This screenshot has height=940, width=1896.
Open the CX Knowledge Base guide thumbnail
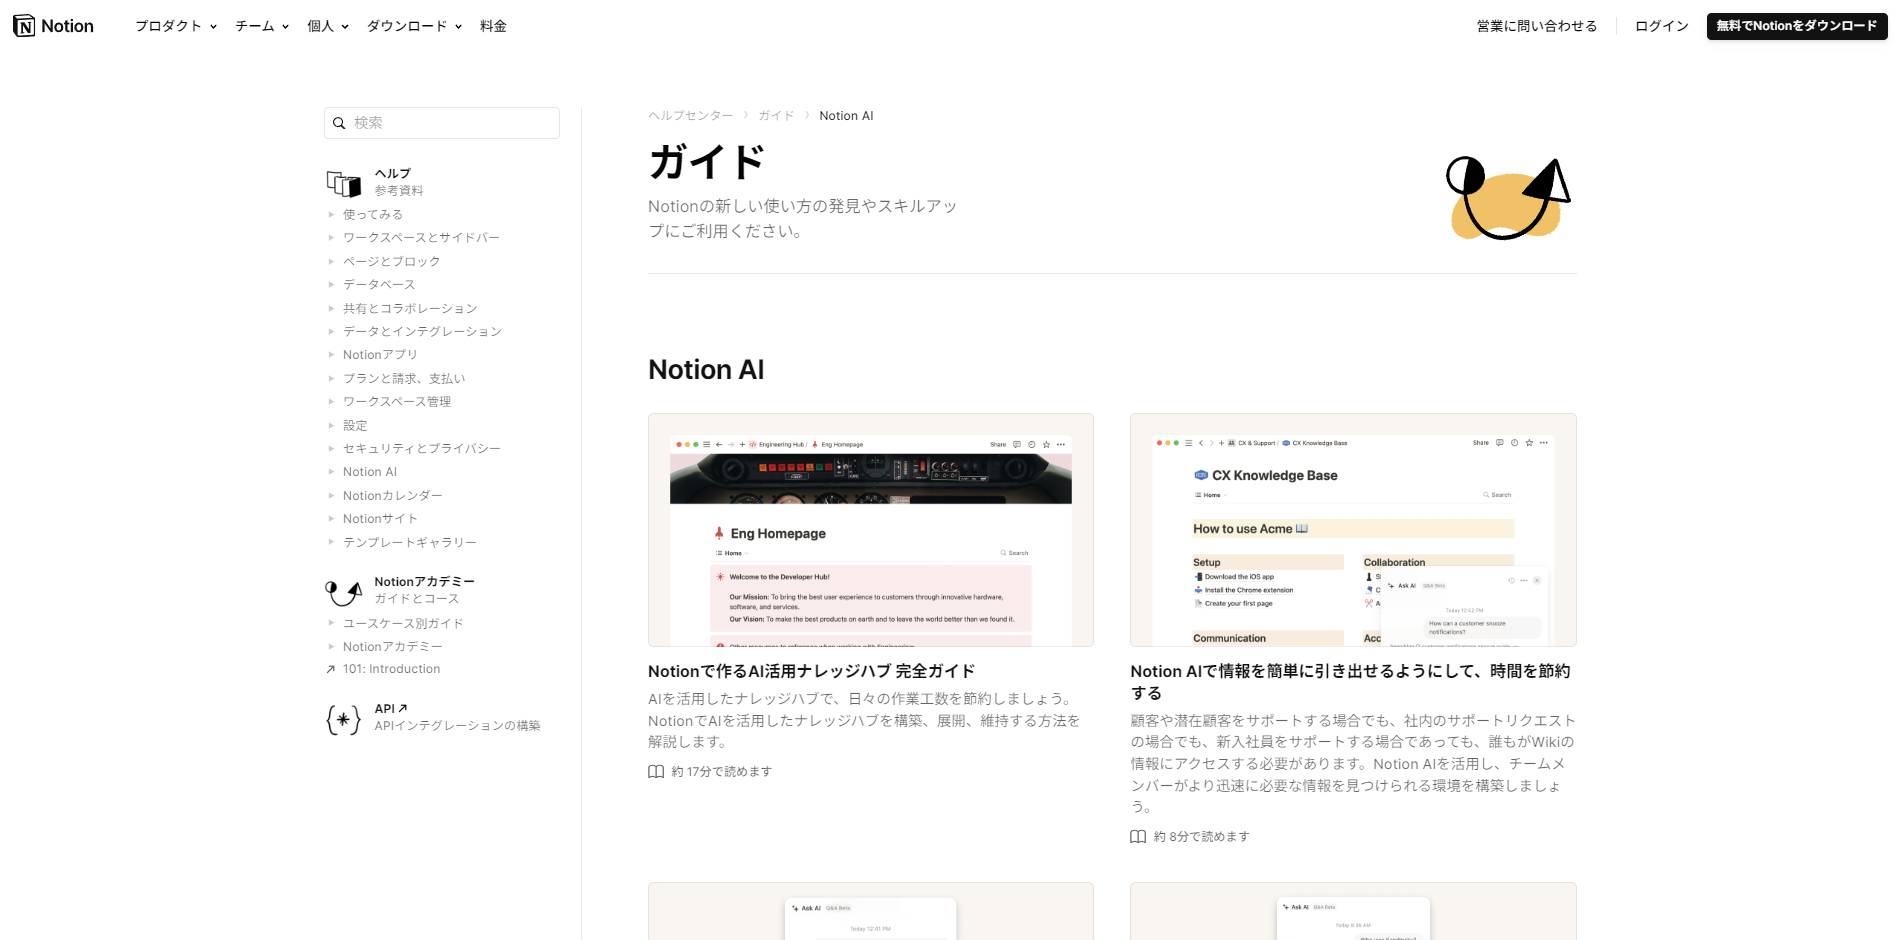(x=1352, y=530)
